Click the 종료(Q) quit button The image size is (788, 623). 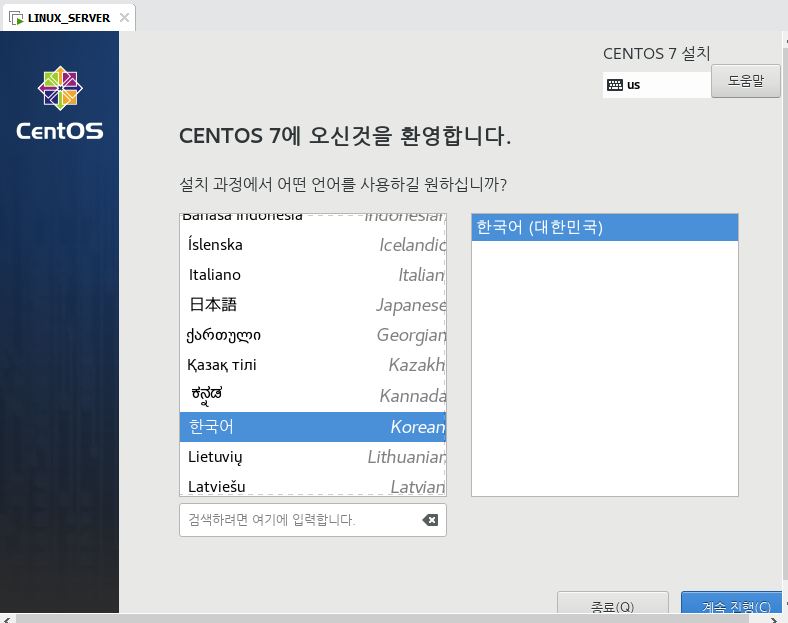point(613,602)
